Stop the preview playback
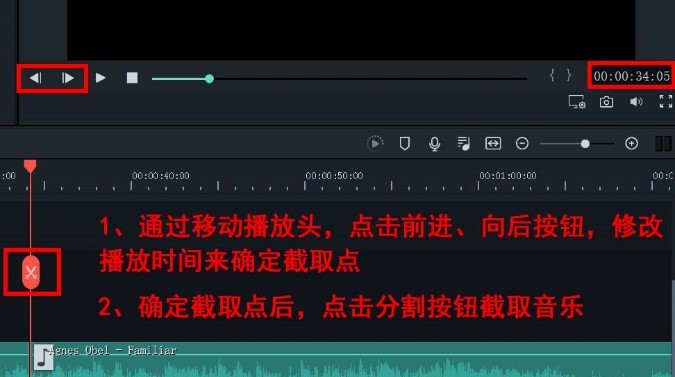The width and height of the screenshot is (675, 377). 132,78
